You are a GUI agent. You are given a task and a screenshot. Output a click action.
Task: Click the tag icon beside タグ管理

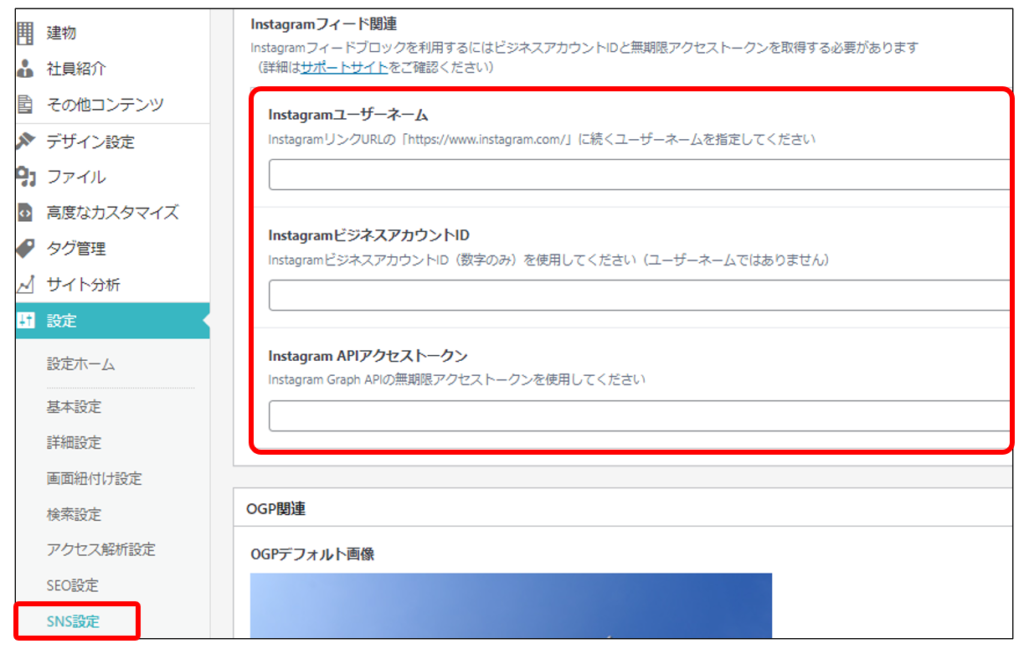[x=26, y=248]
